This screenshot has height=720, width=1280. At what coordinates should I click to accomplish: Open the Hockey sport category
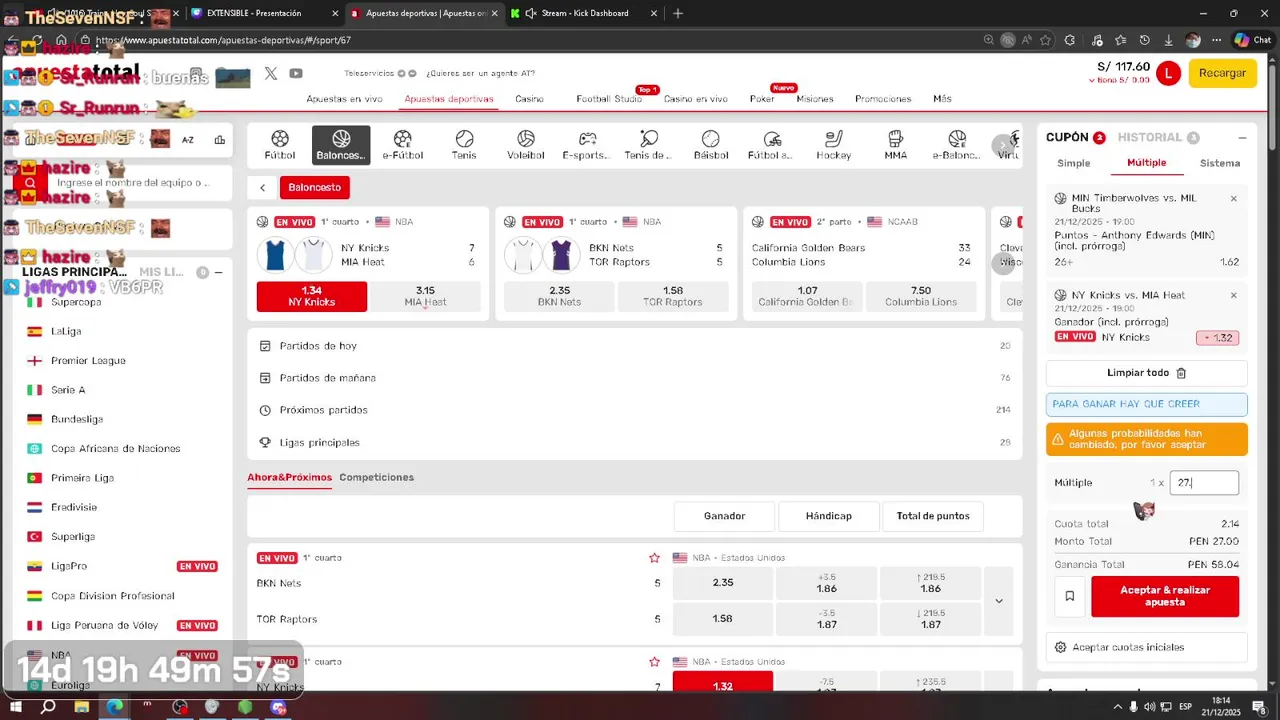pos(834,145)
